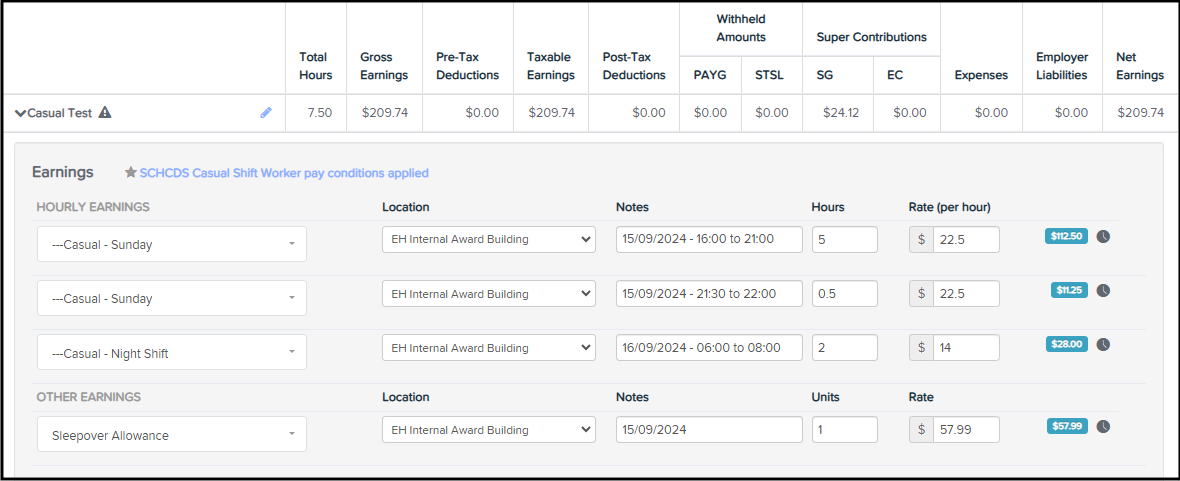1180x481 pixels.
Task: Open the Sleepover Allowance category dropdown
Action: pyautogui.click(x=171, y=434)
